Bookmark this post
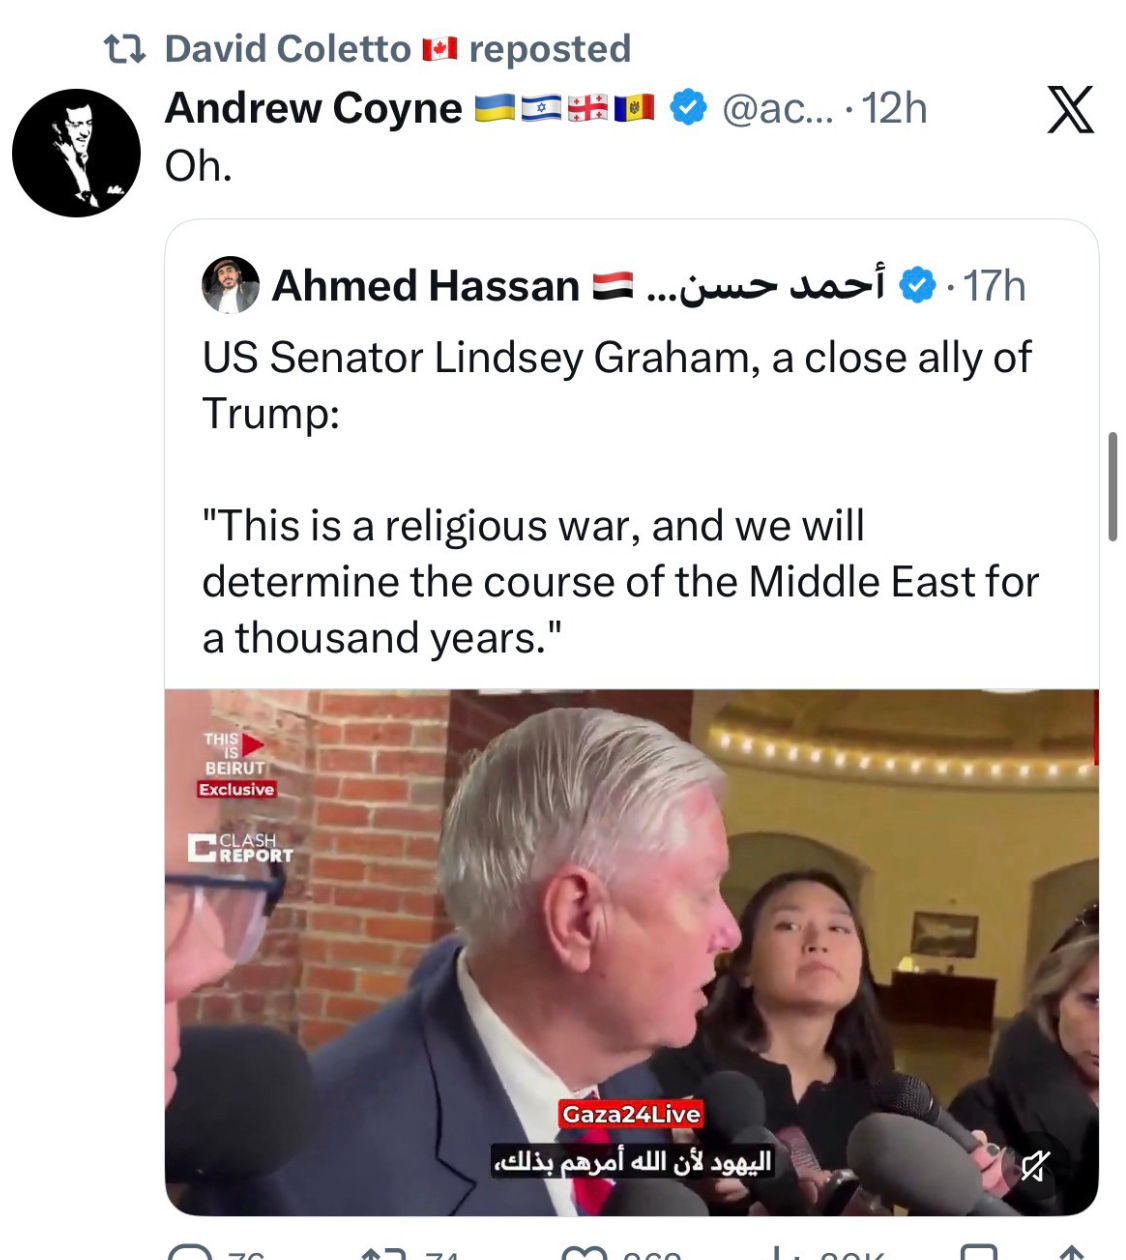The width and height of the screenshot is (1126, 1260). (978, 1252)
